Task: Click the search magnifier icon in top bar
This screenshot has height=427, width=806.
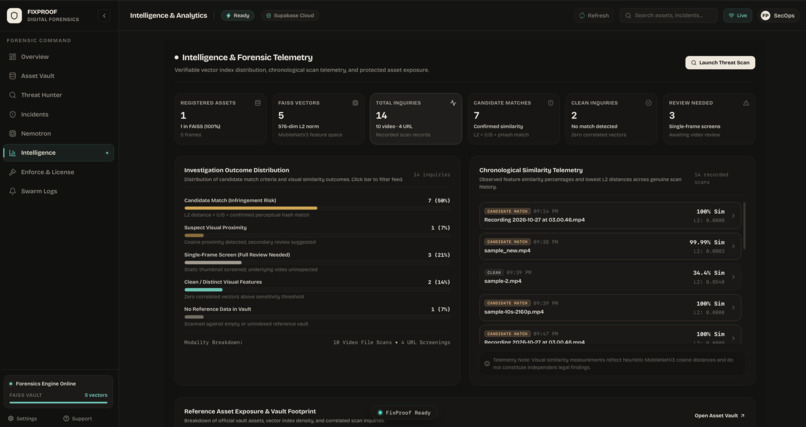Action: click(628, 15)
